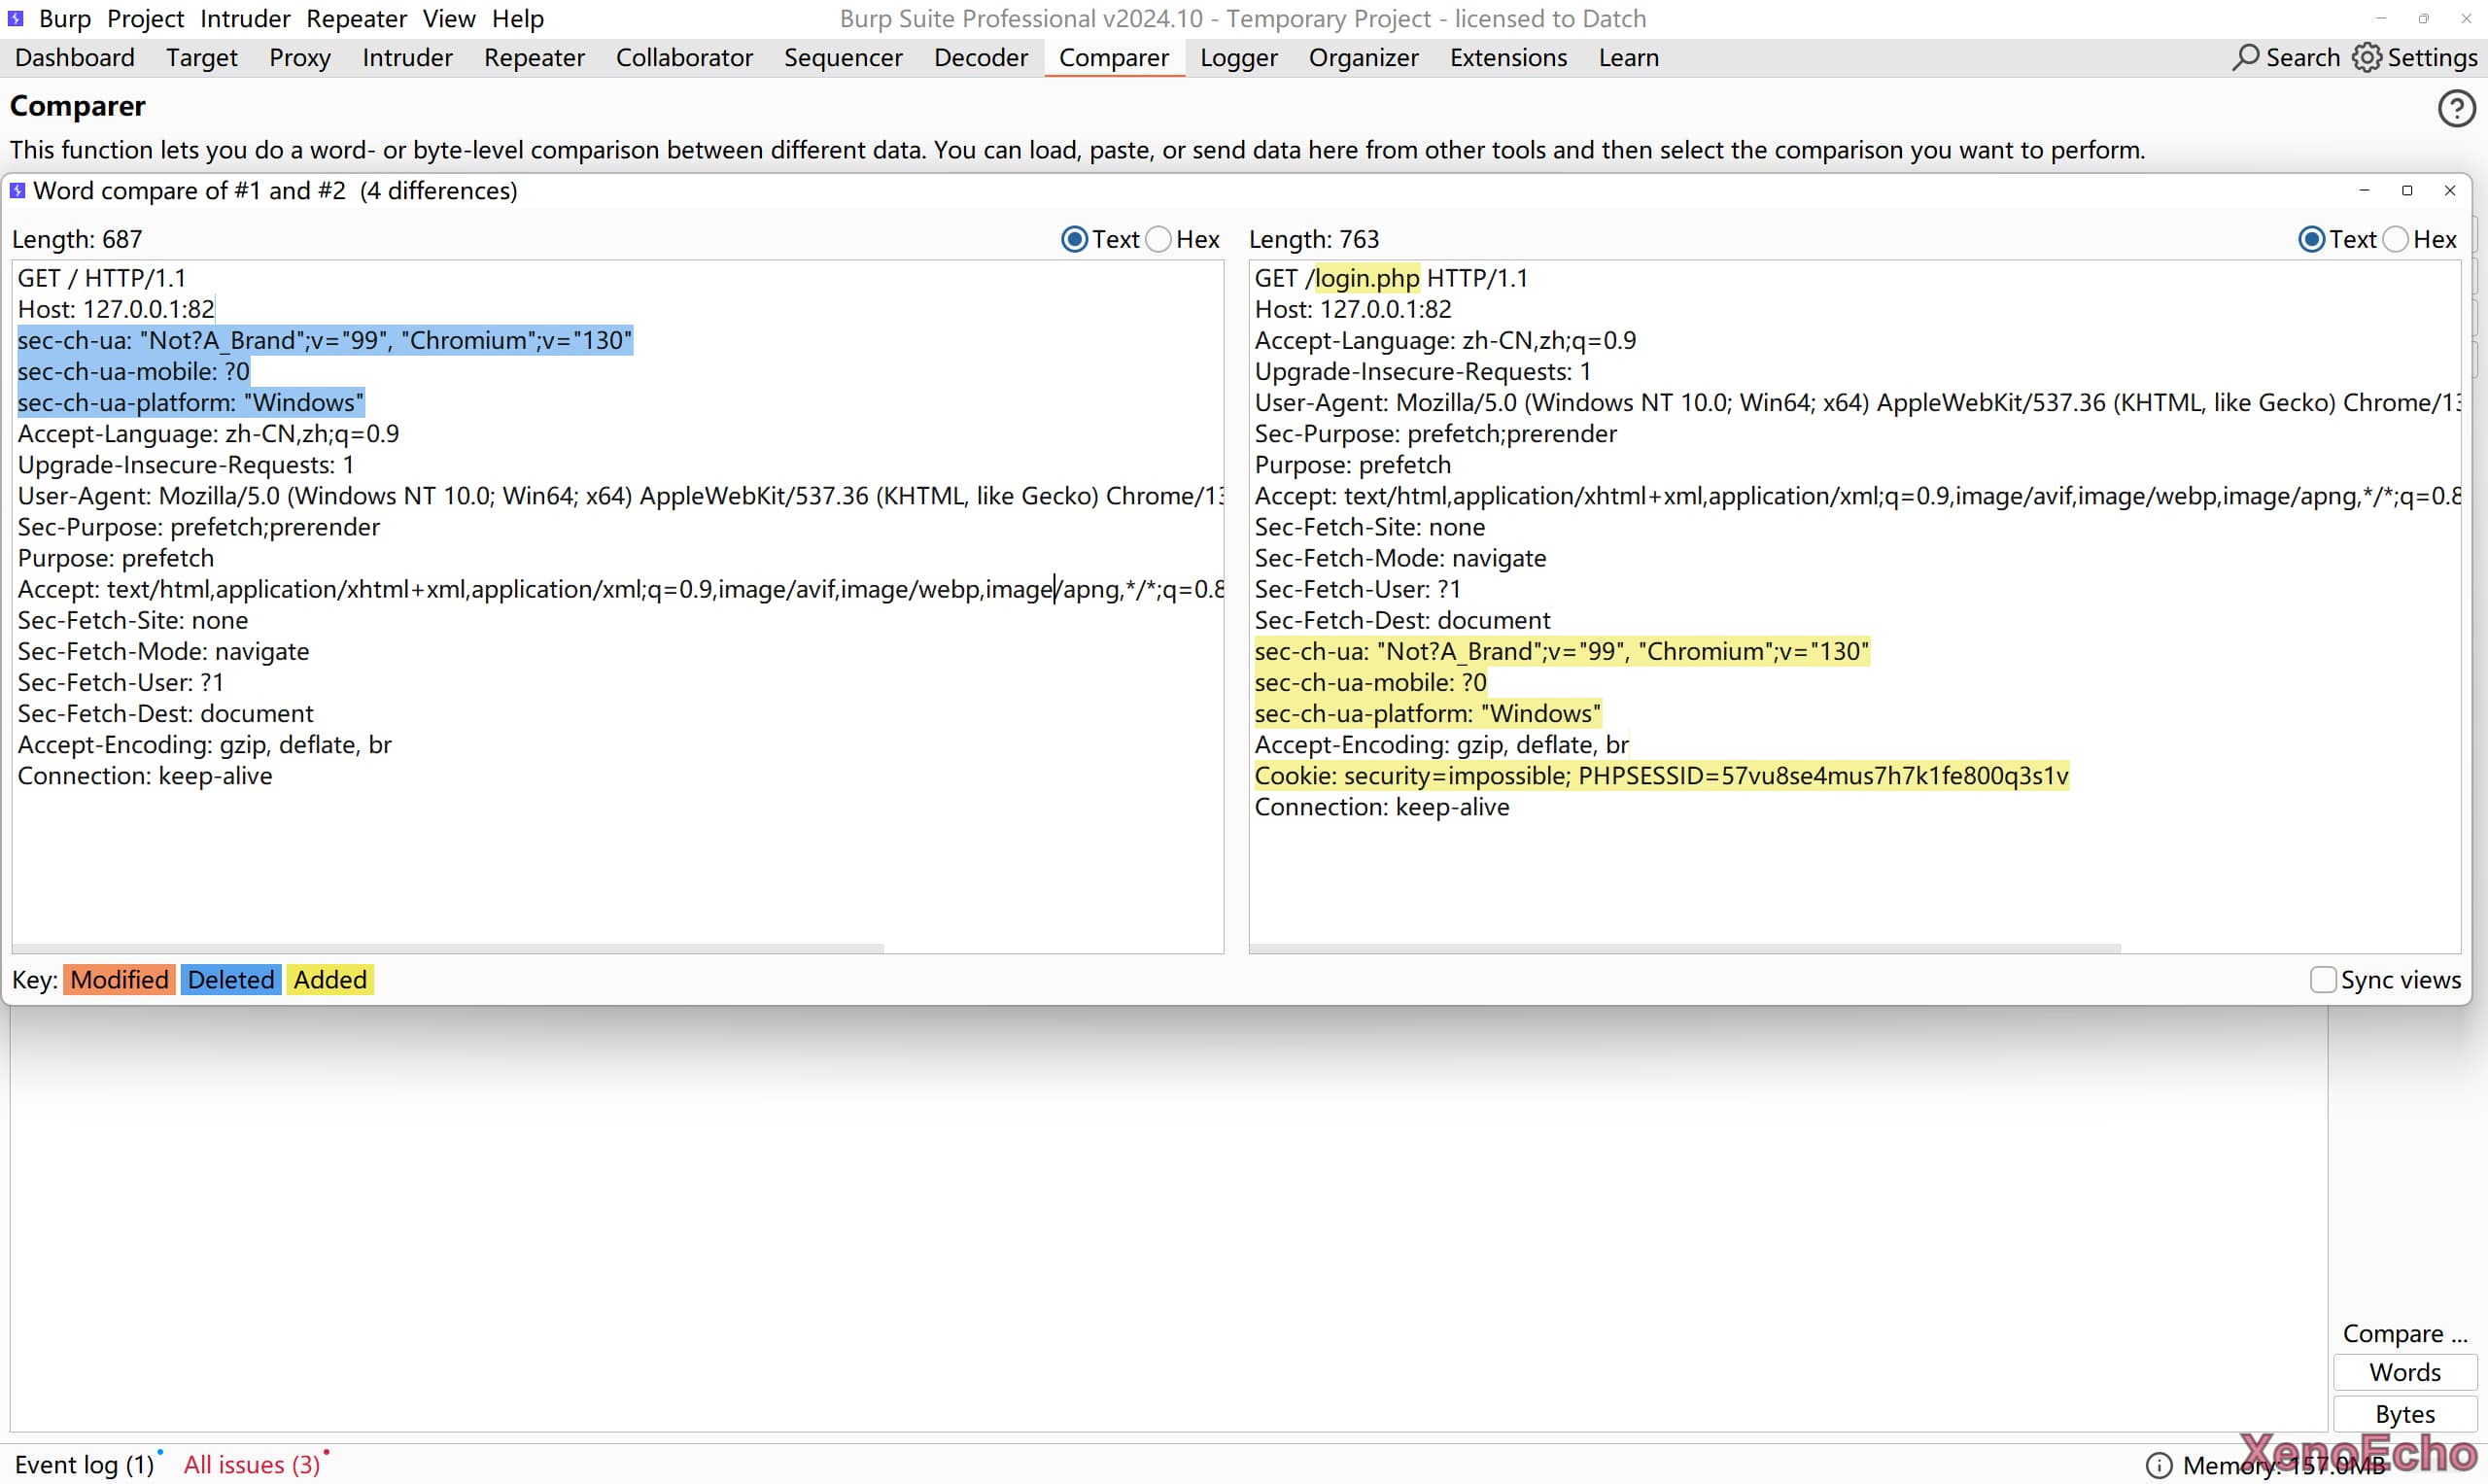Switch to the Repeater tab
This screenshot has height=1484, width=2488.
click(x=533, y=57)
